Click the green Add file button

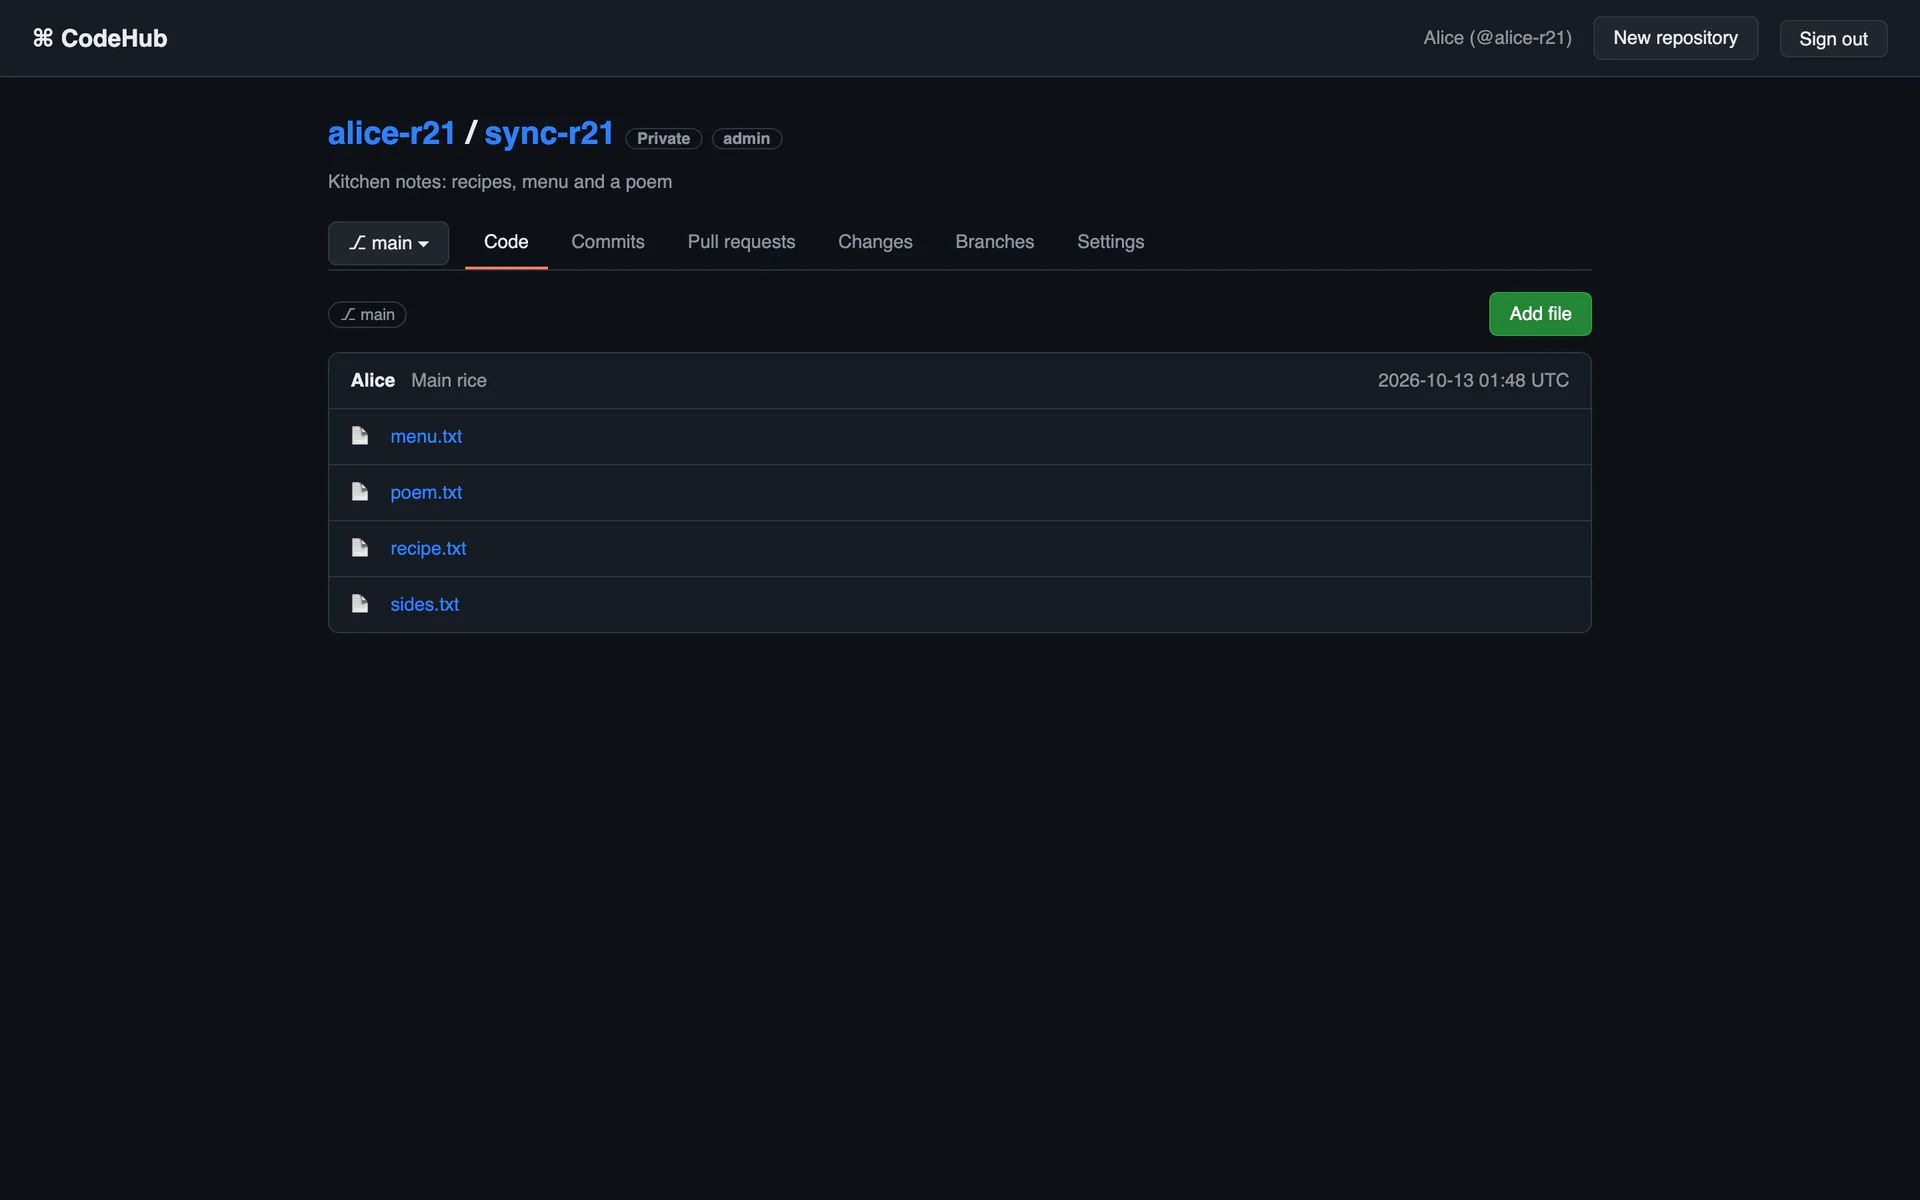(1540, 314)
